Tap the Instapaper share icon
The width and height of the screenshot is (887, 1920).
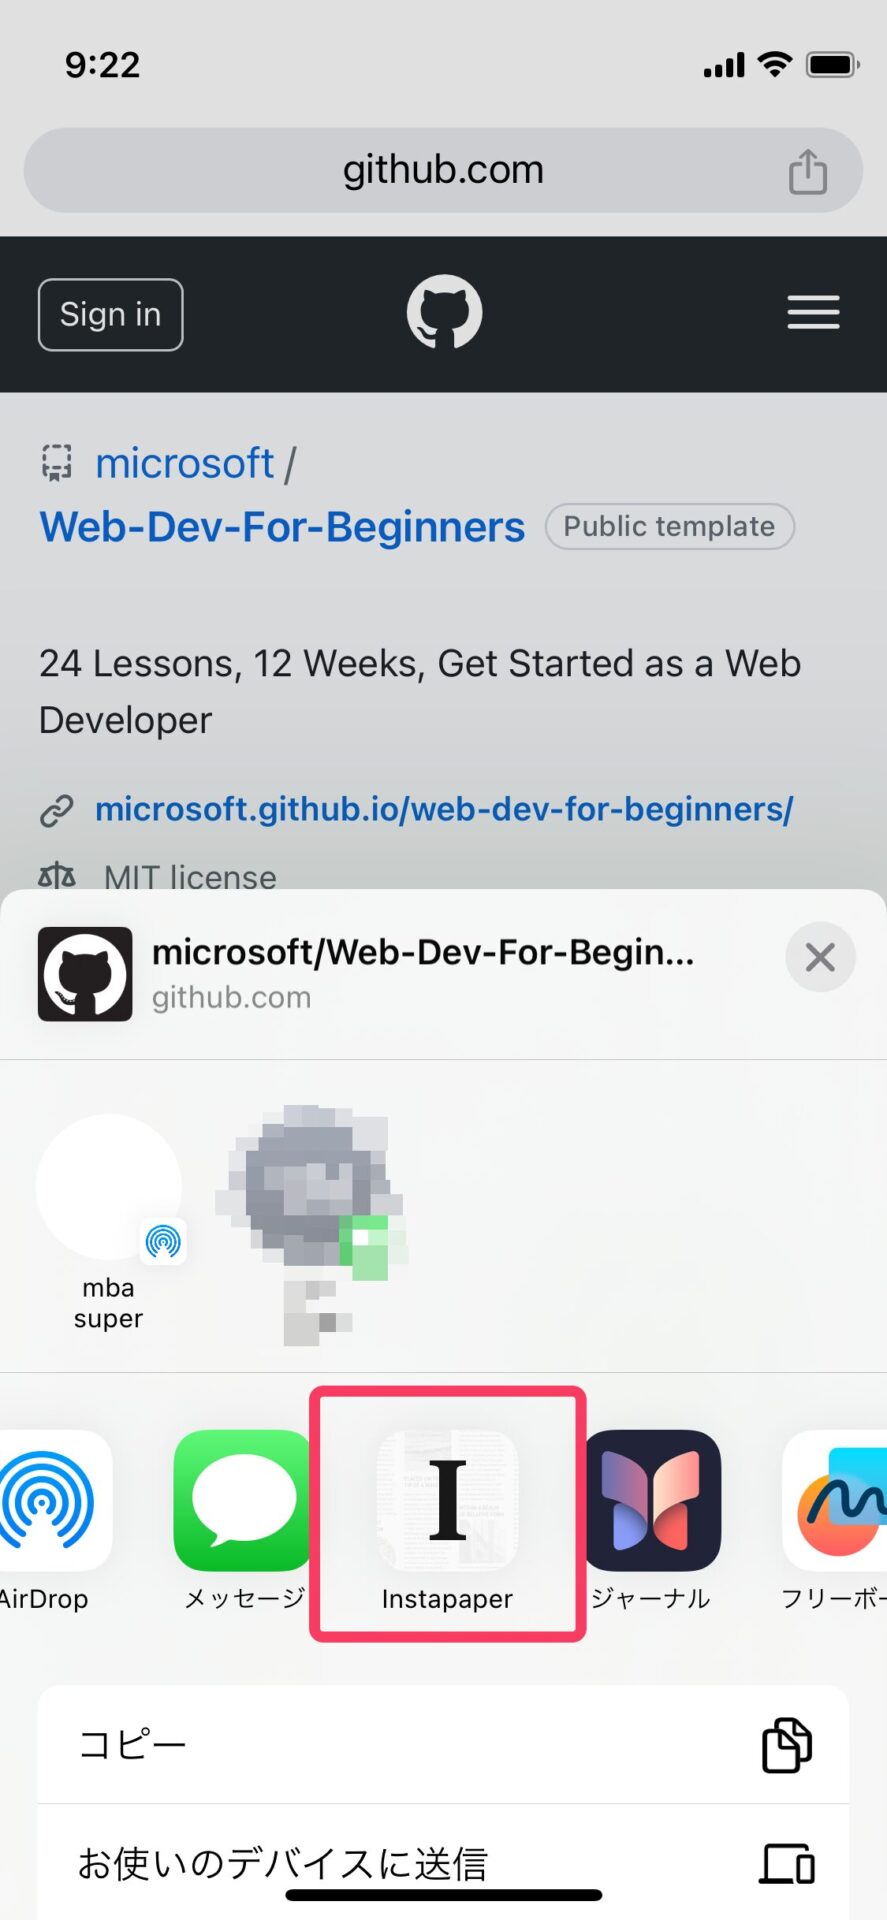pyautogui.click(x=447, y=1500)
